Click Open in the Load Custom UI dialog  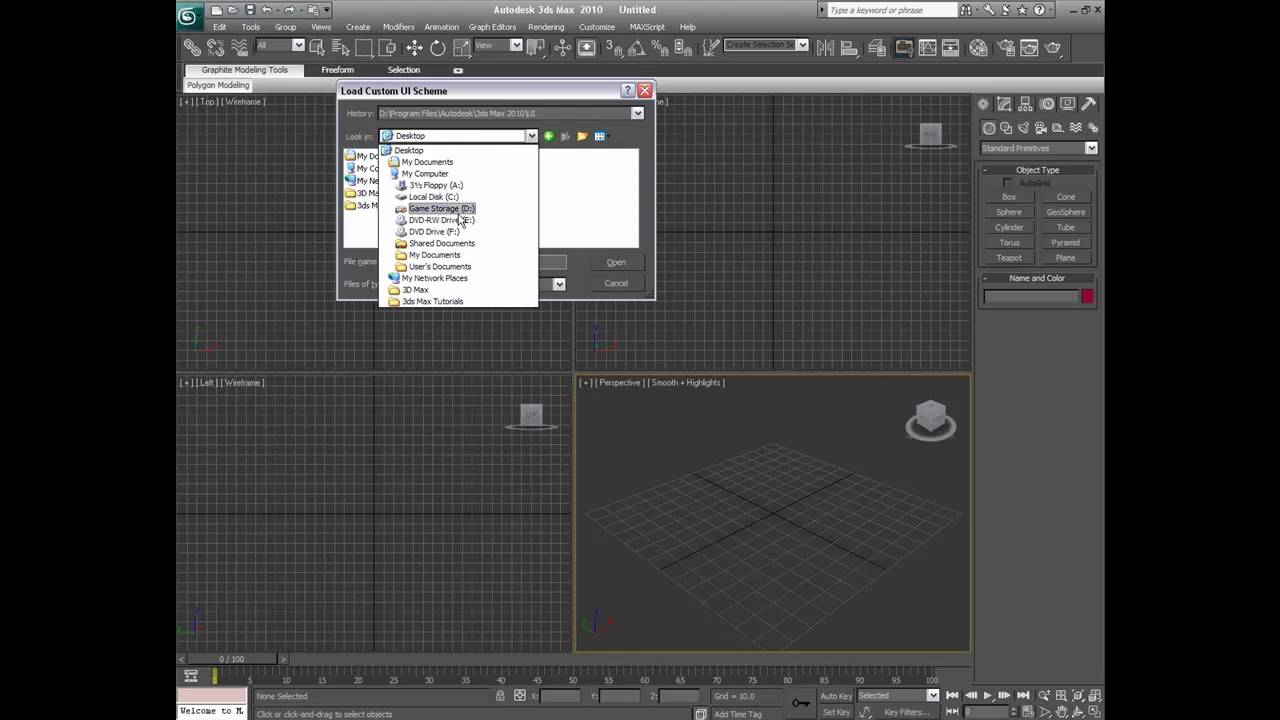pos(616,262)
